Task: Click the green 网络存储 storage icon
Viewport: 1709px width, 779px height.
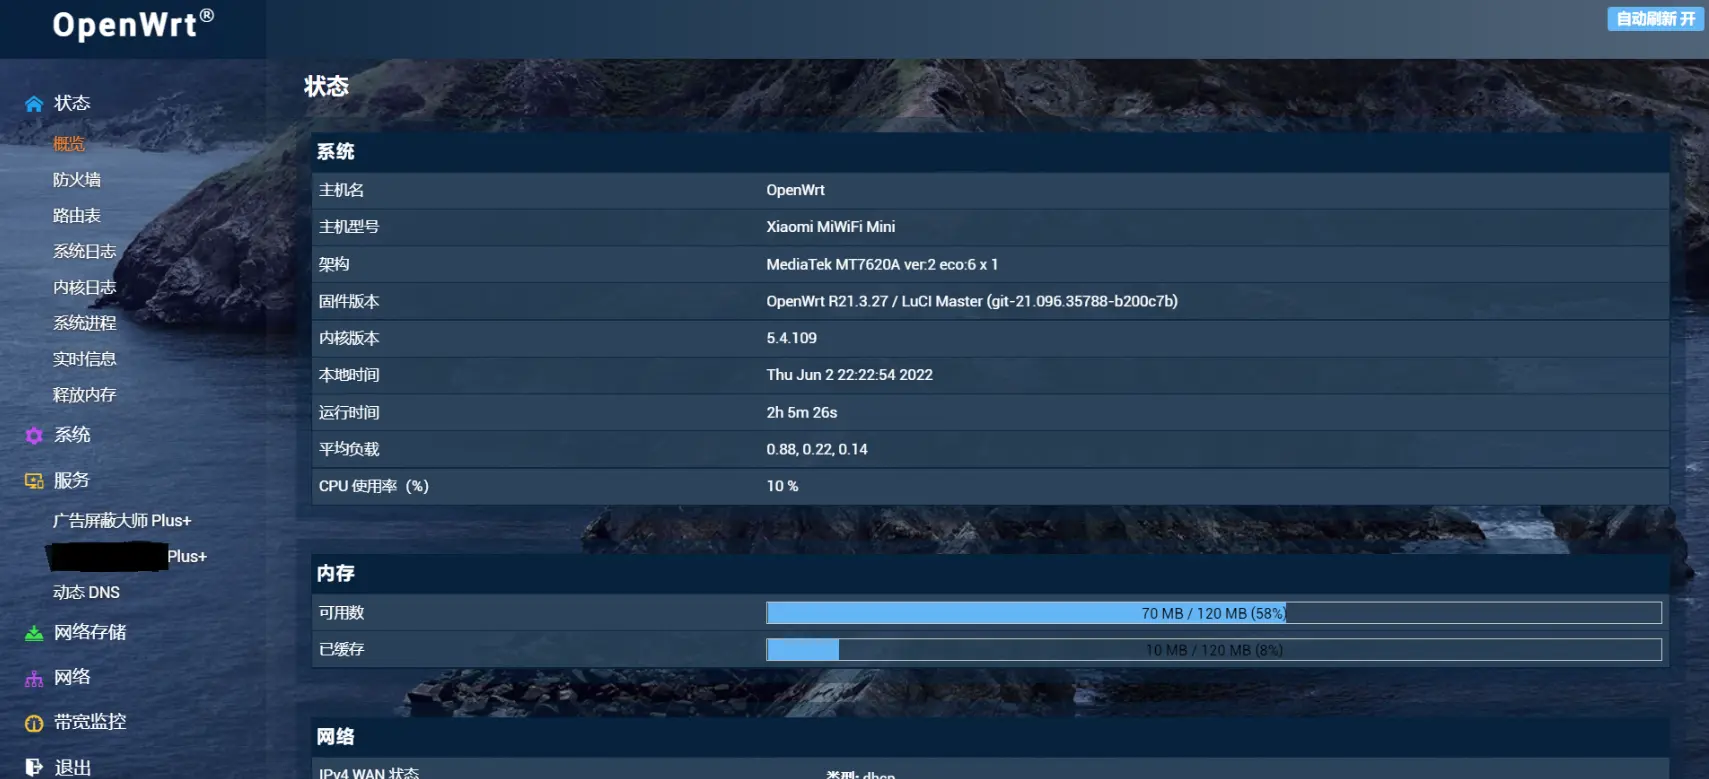Action: 34,633
